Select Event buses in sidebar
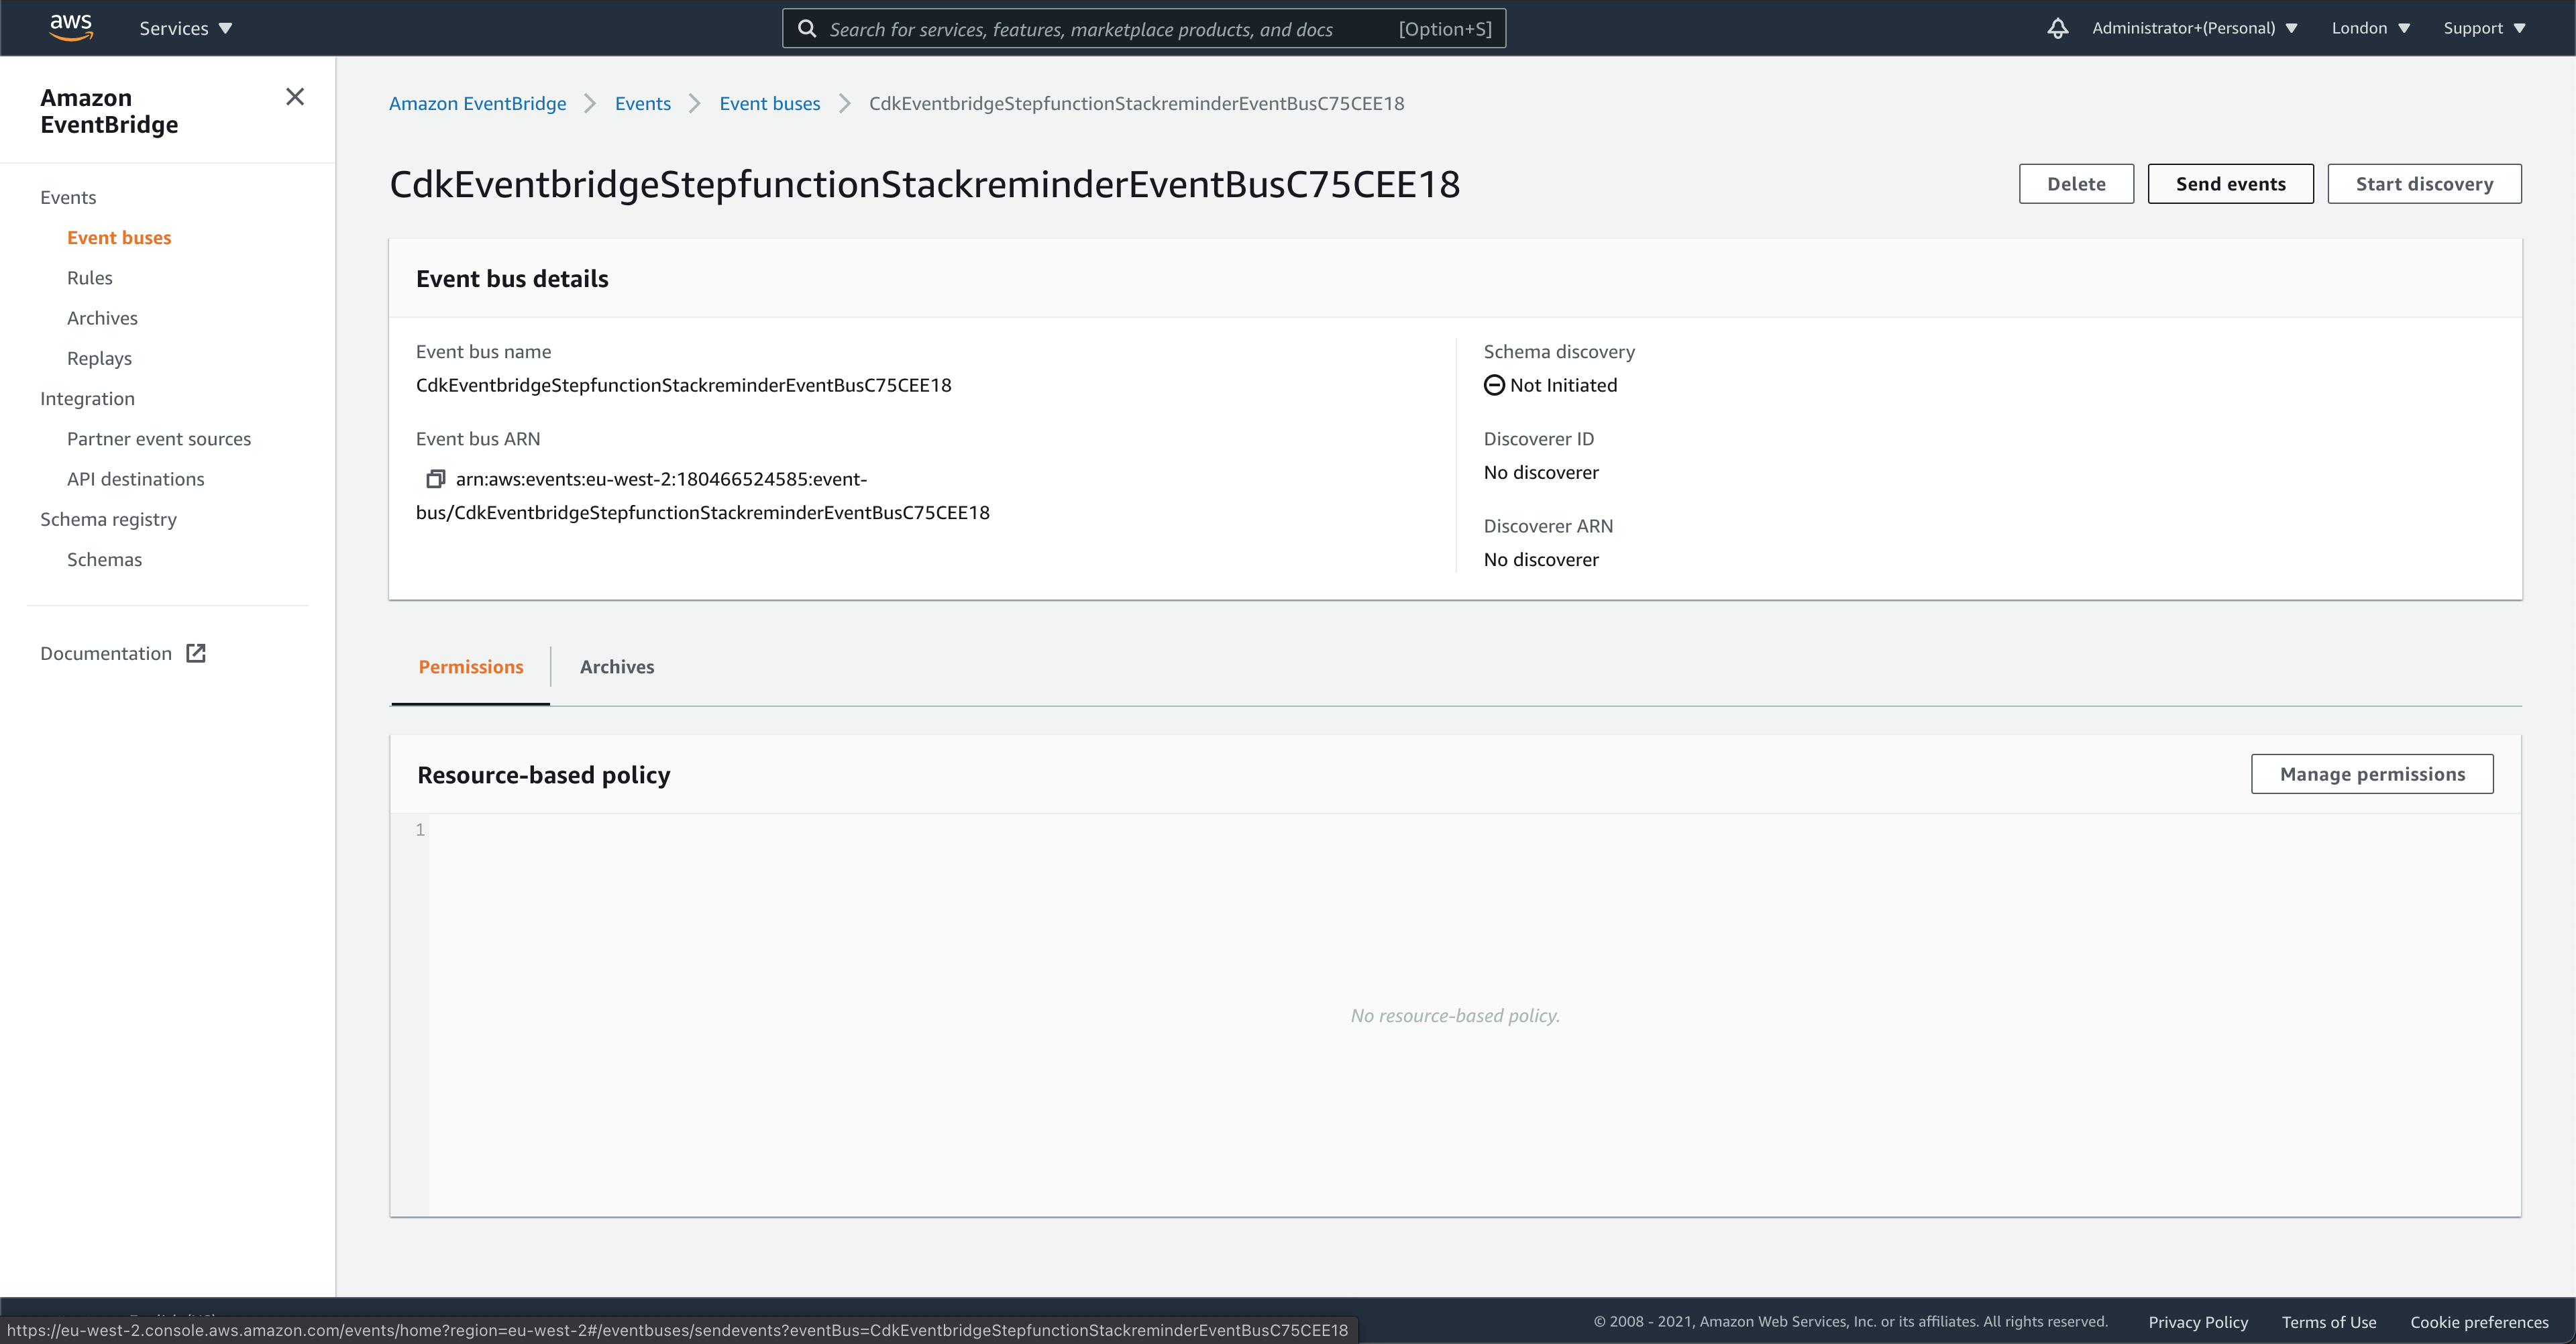Image resolution: width=2576 pixels, height=1344 pixels. (x=119, y=237)
